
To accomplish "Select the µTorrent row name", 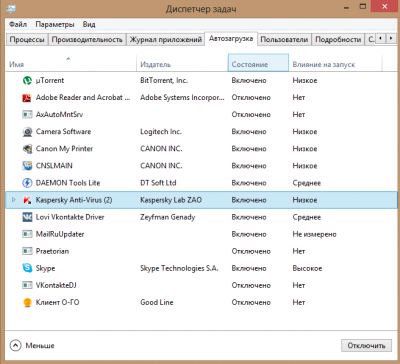I will coord(50,80).
